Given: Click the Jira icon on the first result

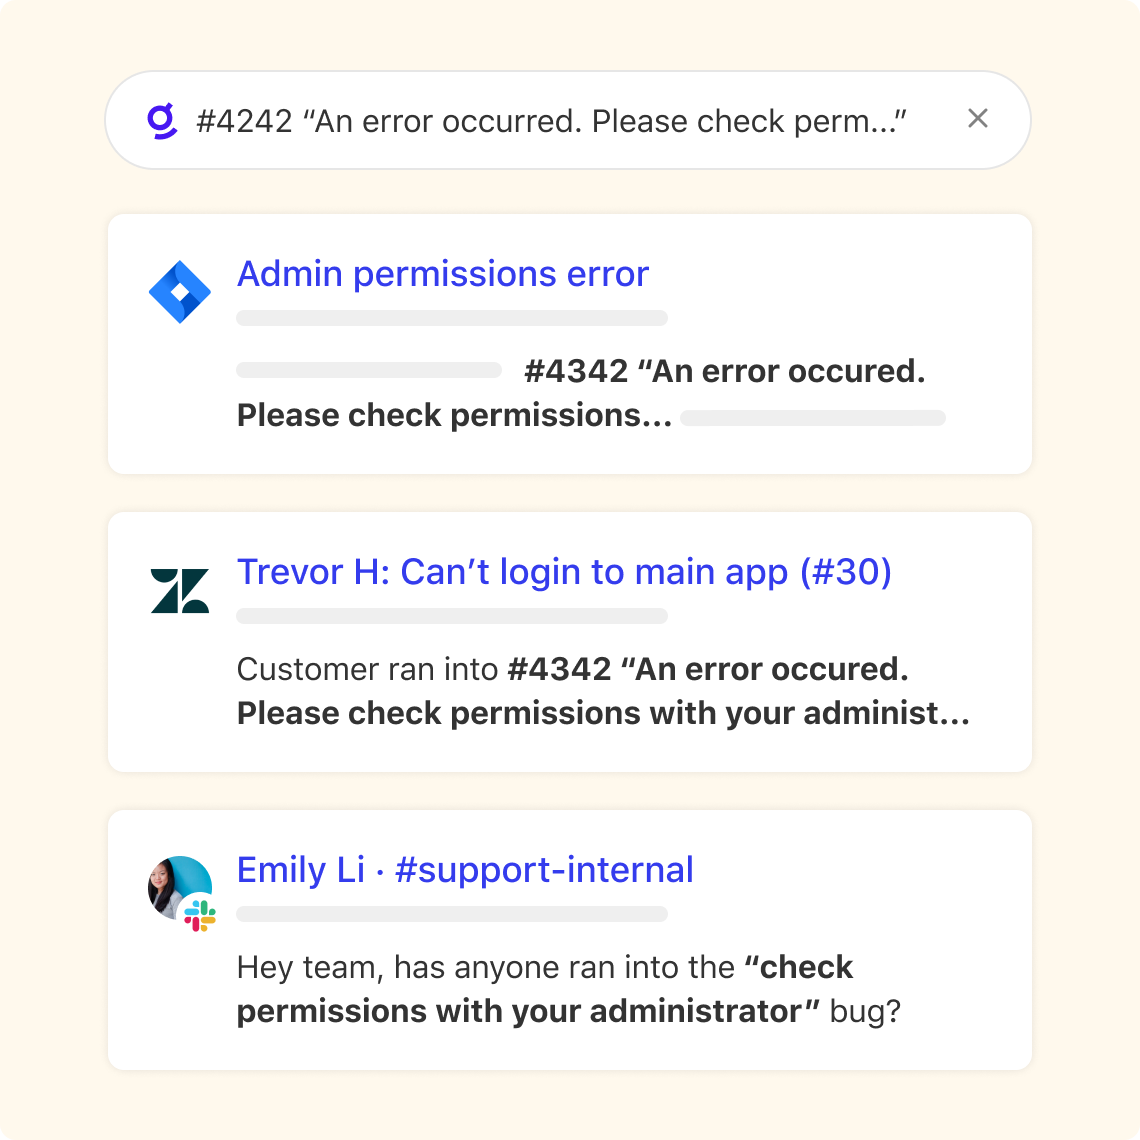Looking at the screenshot, I should 180,292.
